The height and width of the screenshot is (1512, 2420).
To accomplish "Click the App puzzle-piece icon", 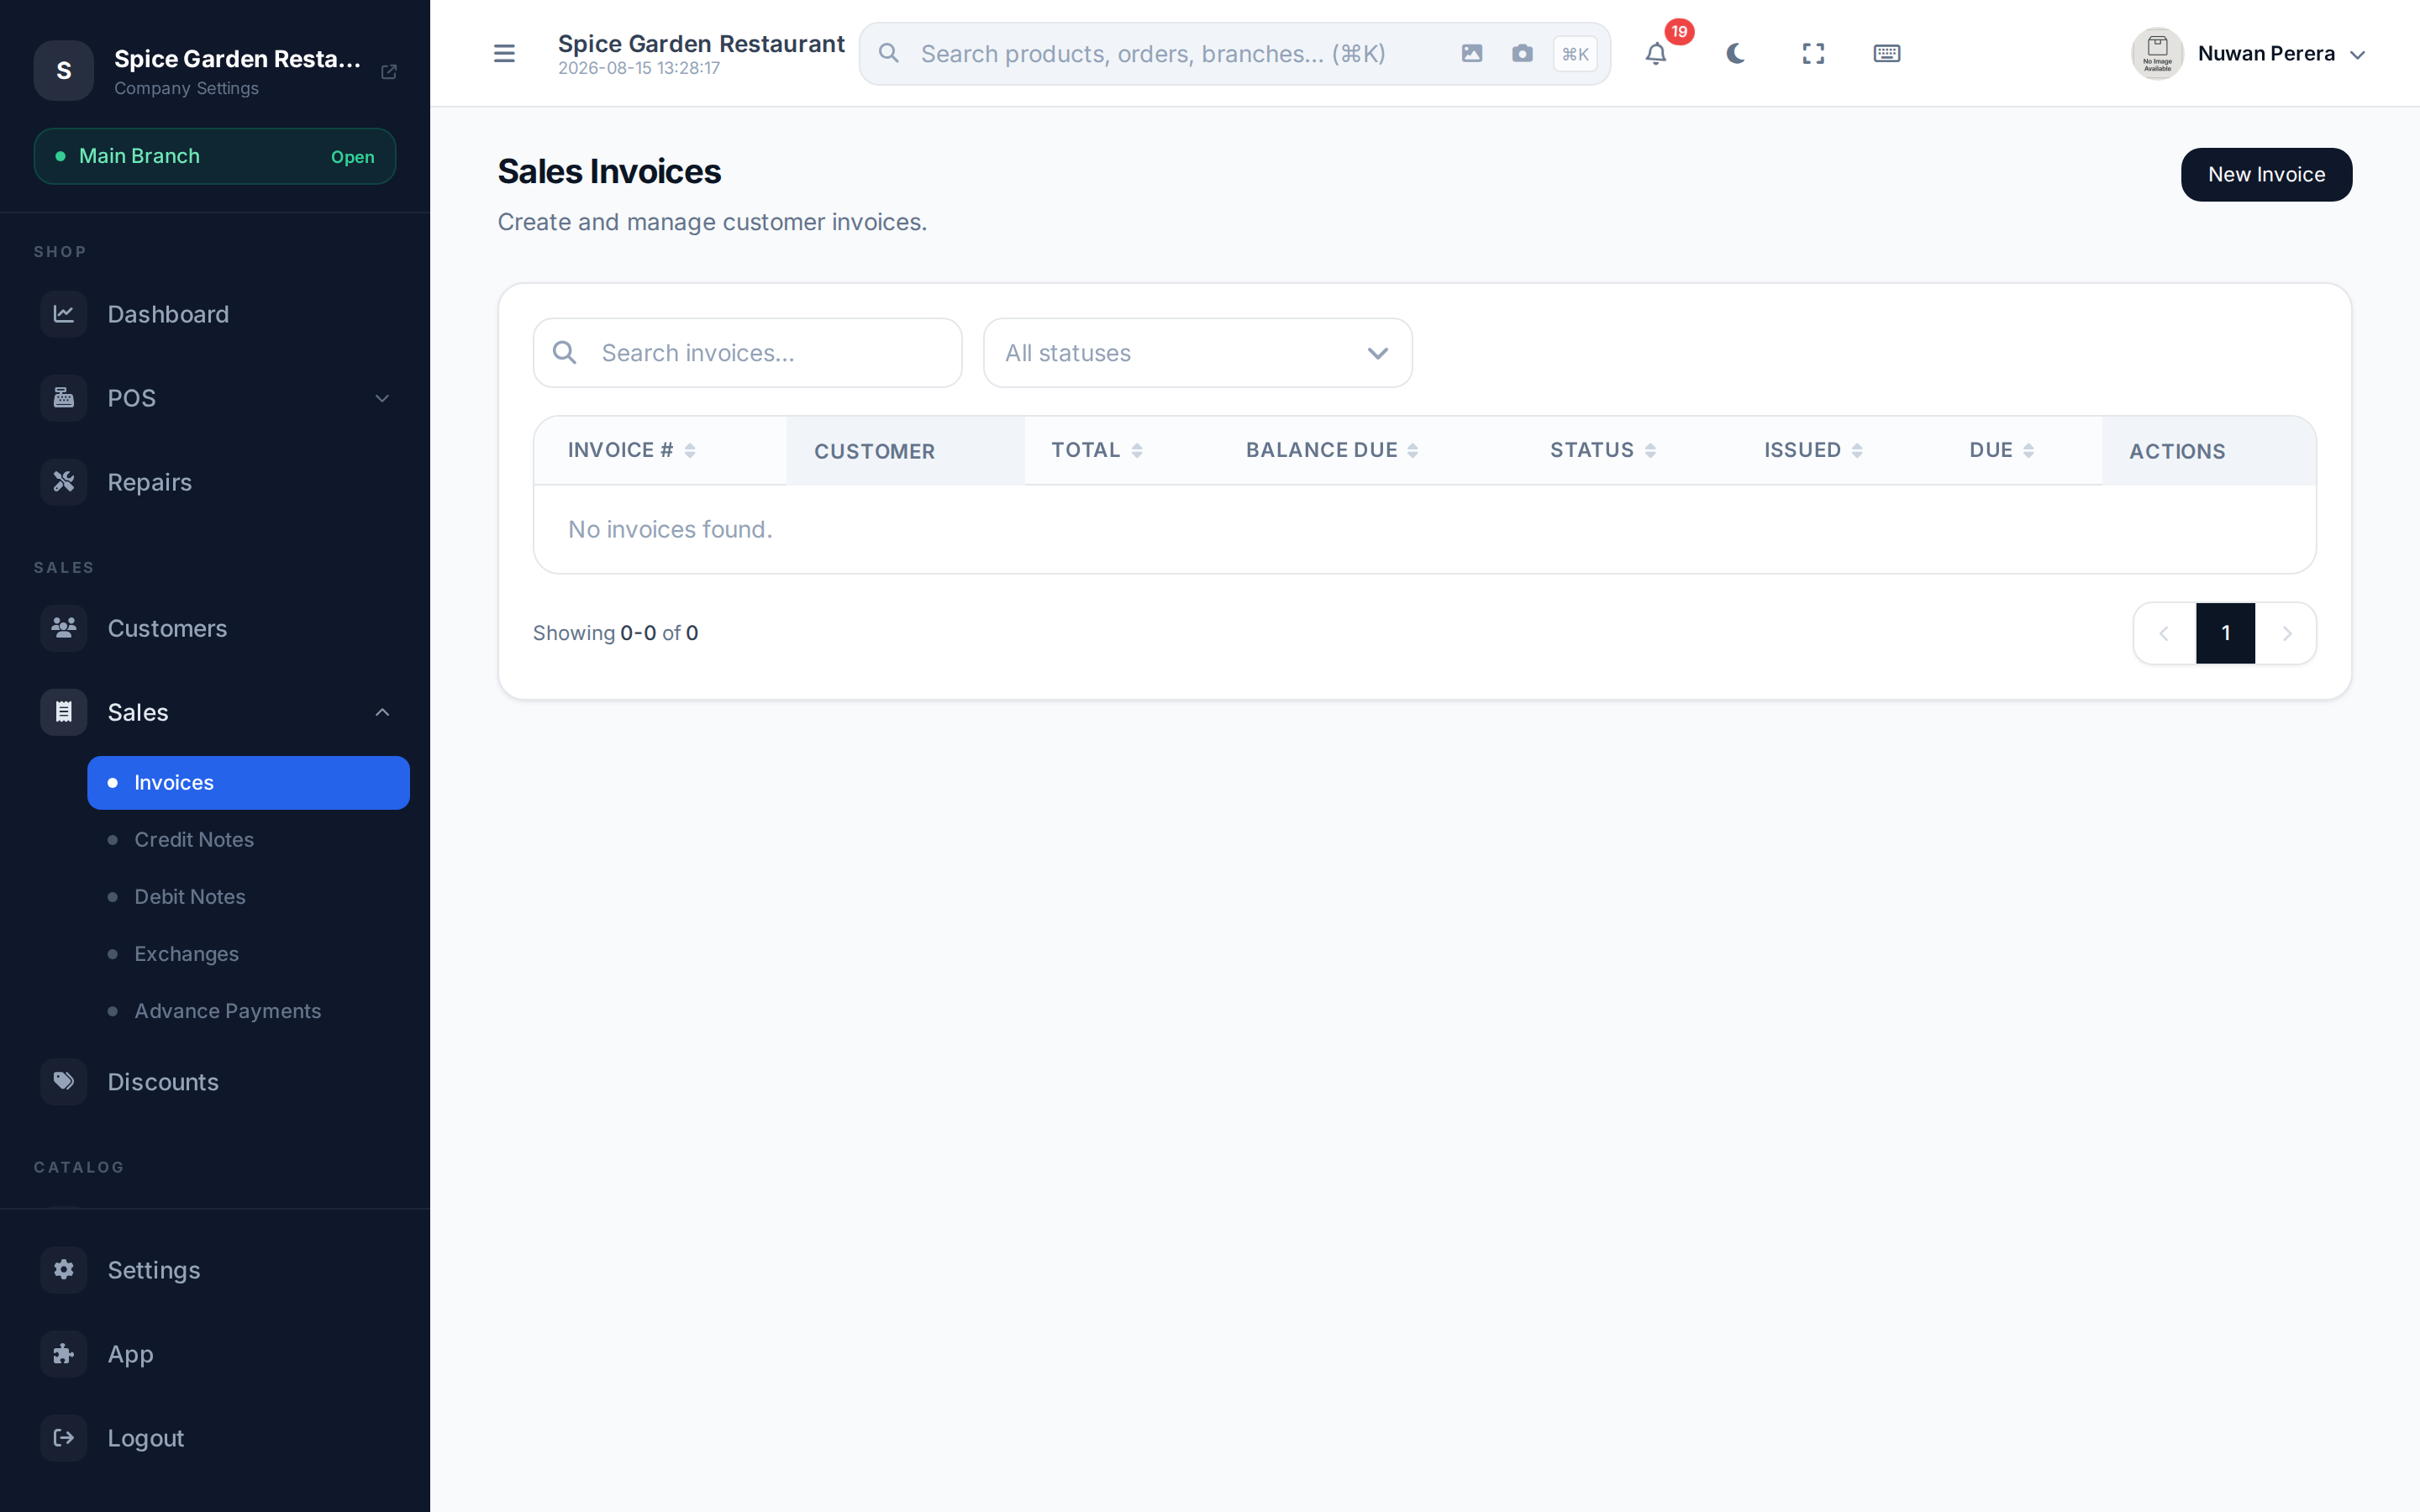I will tap(64, 1353).
